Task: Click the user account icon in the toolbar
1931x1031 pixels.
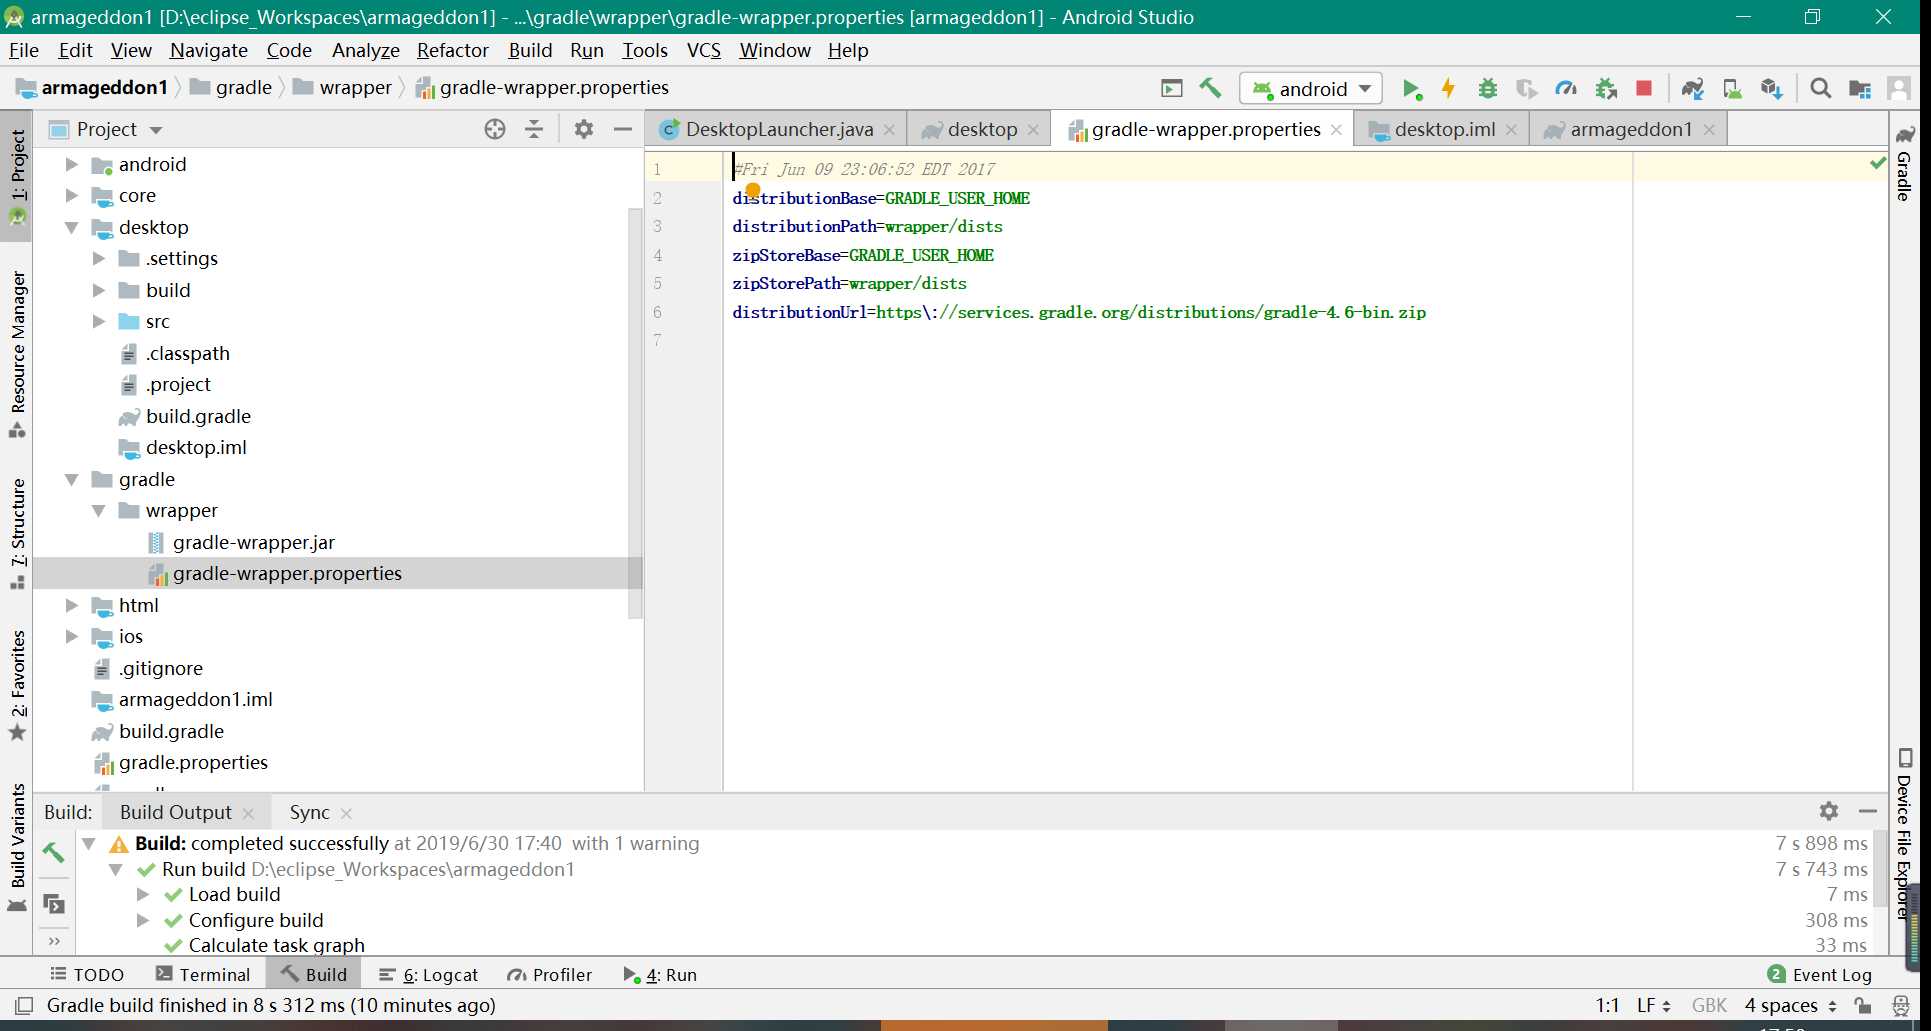Action: pyautogui.click(x=1899, y=89)
